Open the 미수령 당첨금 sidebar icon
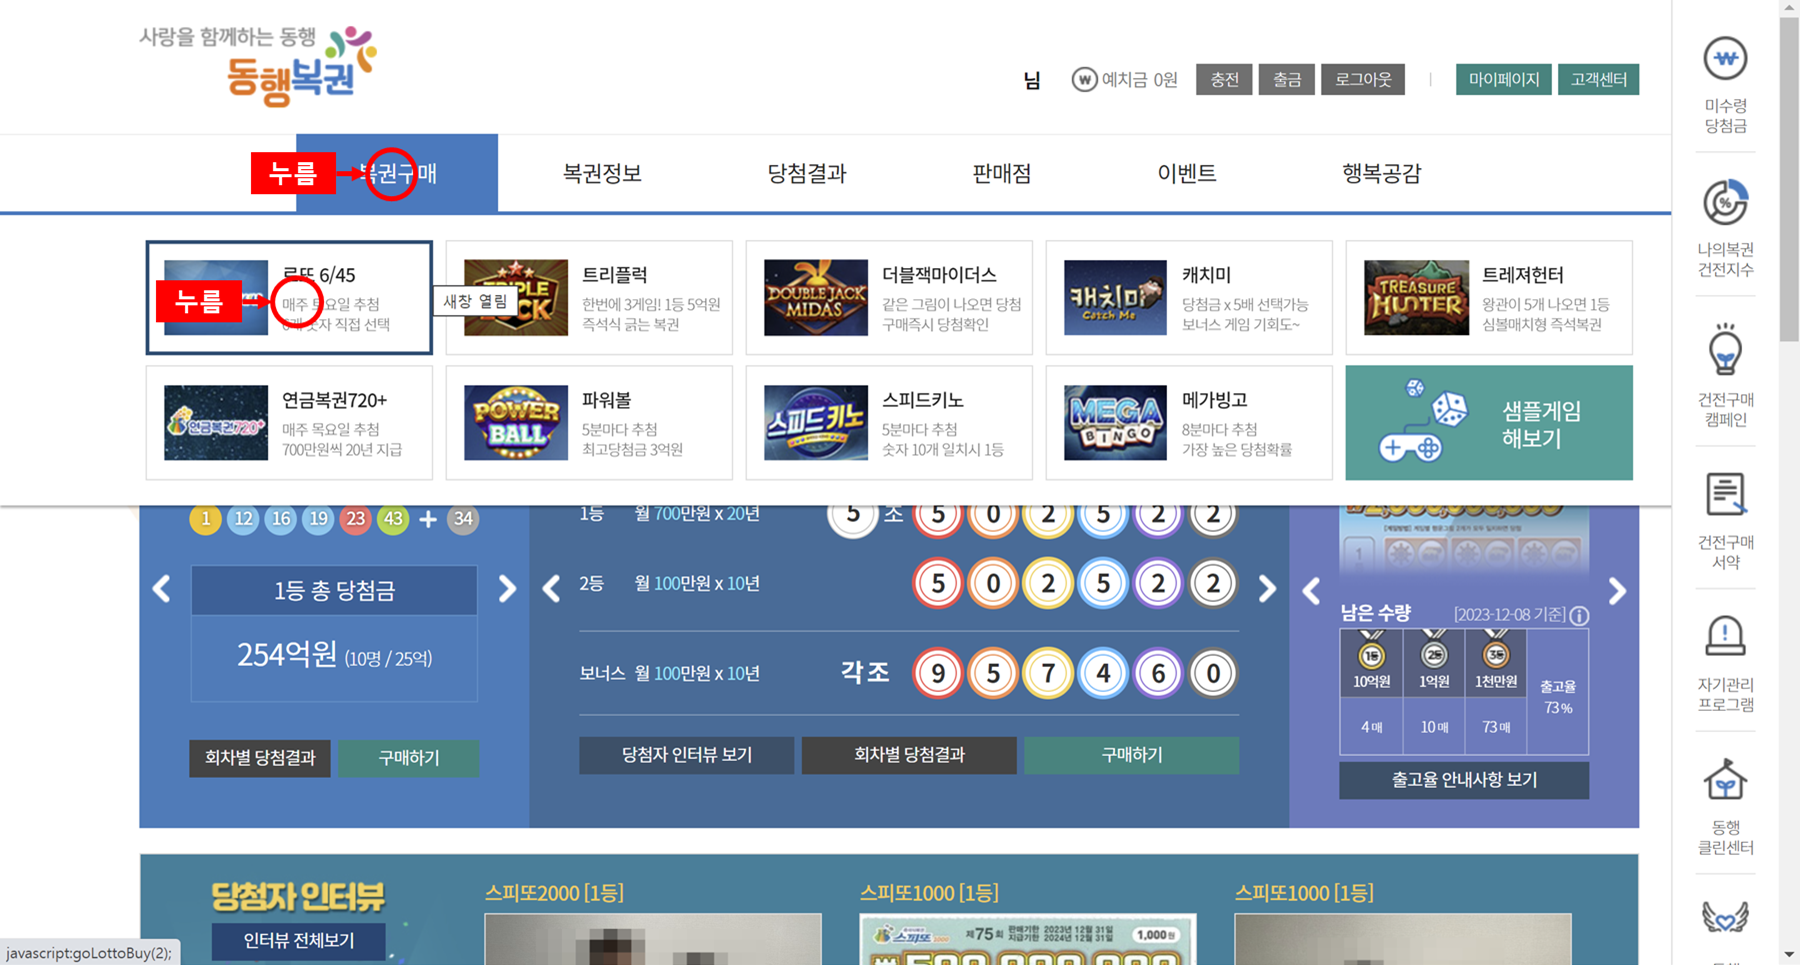The width and height of the screenshot is (1800, 965). 1725,58
